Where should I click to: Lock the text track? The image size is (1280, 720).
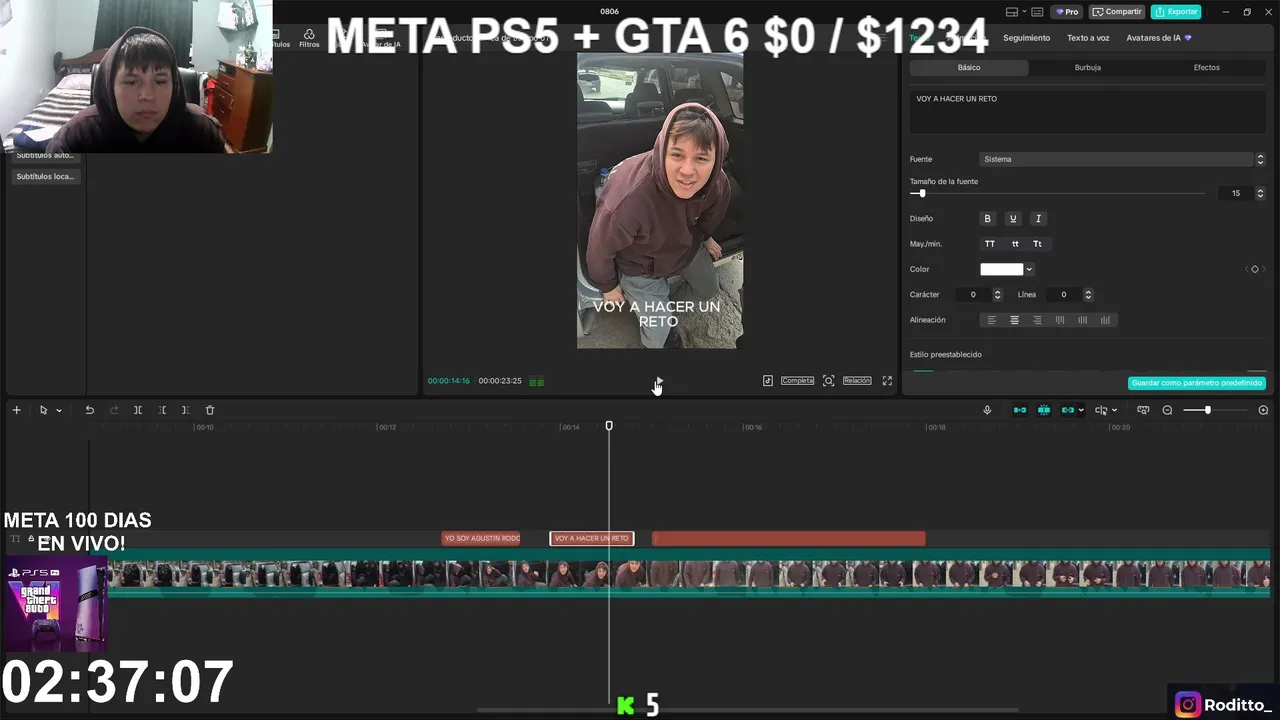pyautogui.click(x=31, y=539)
